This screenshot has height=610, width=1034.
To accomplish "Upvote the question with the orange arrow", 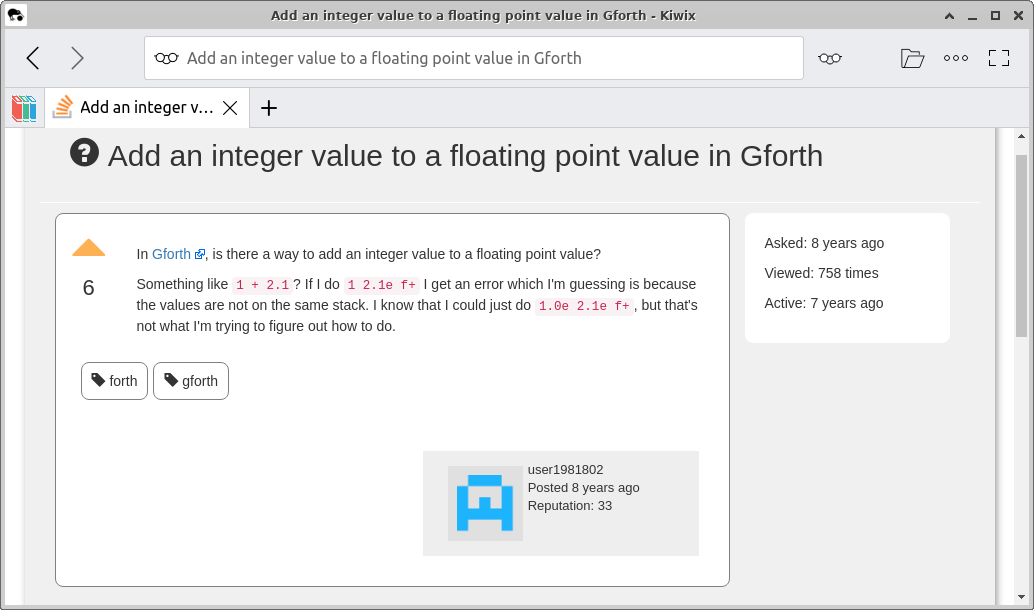I will pos(88,247).
